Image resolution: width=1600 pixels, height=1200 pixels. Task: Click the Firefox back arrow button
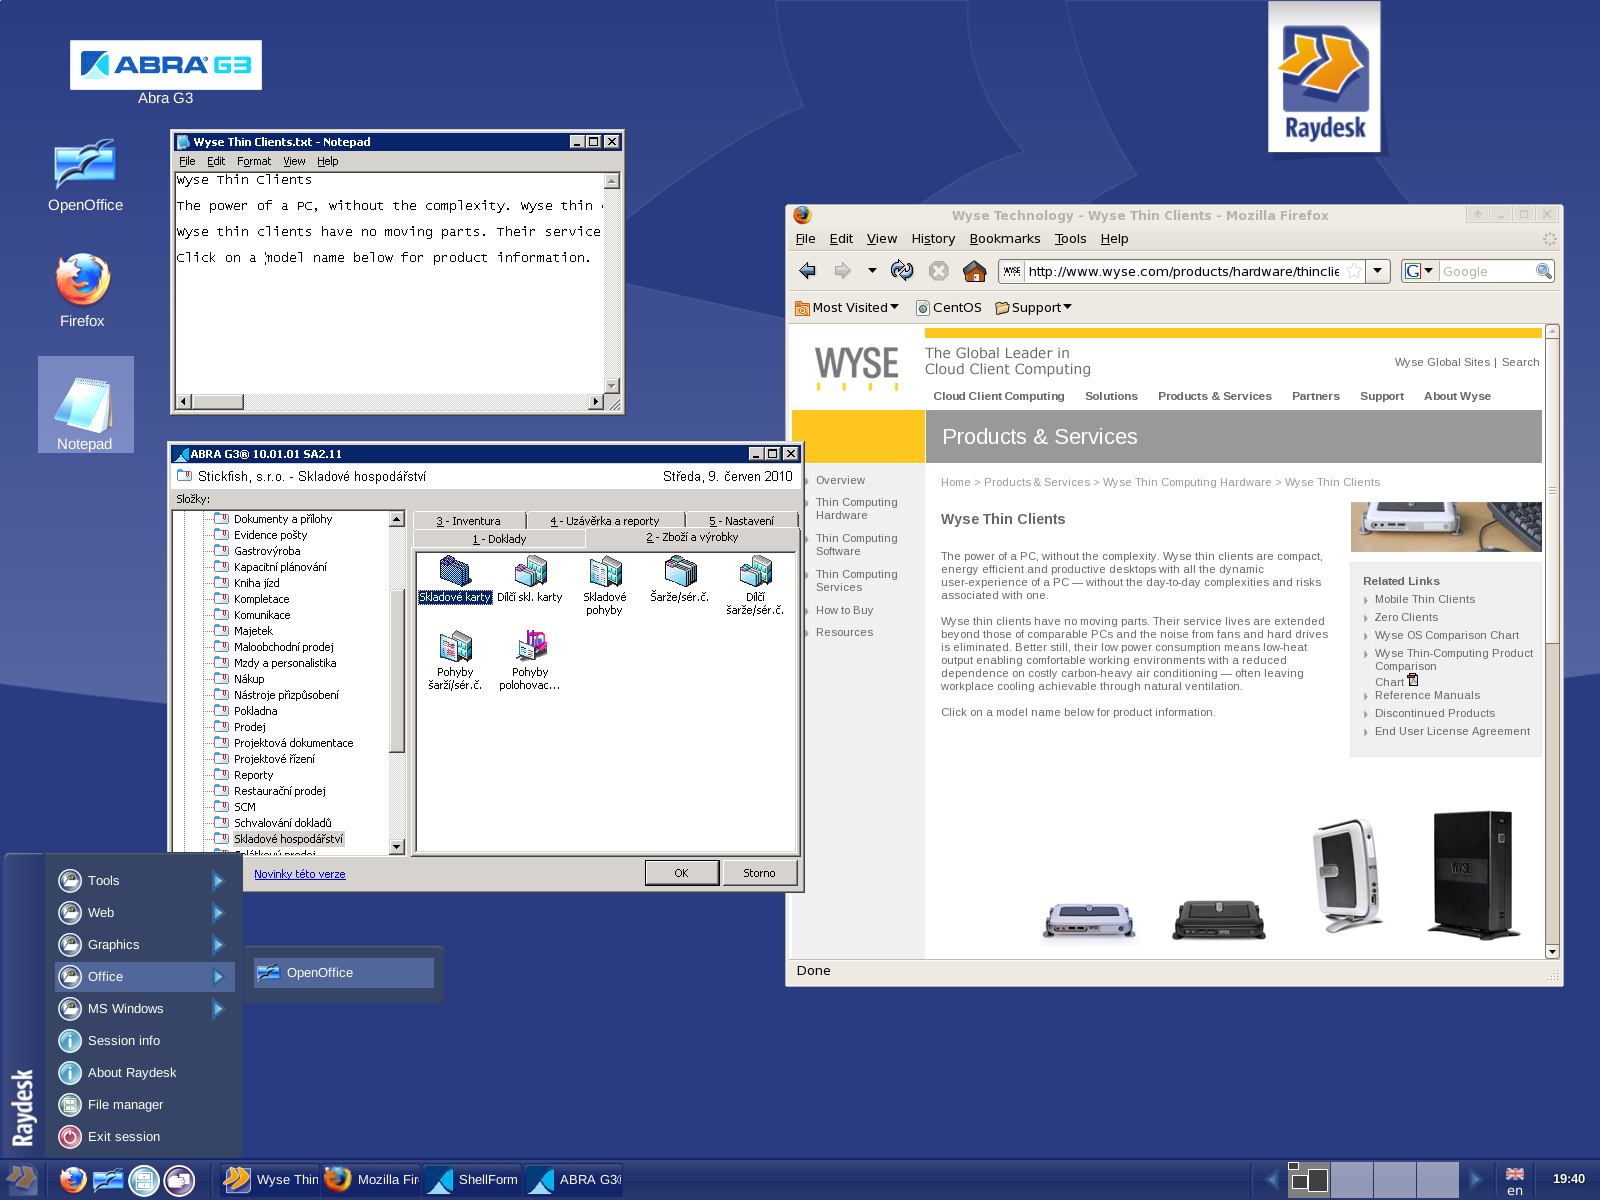808,271
